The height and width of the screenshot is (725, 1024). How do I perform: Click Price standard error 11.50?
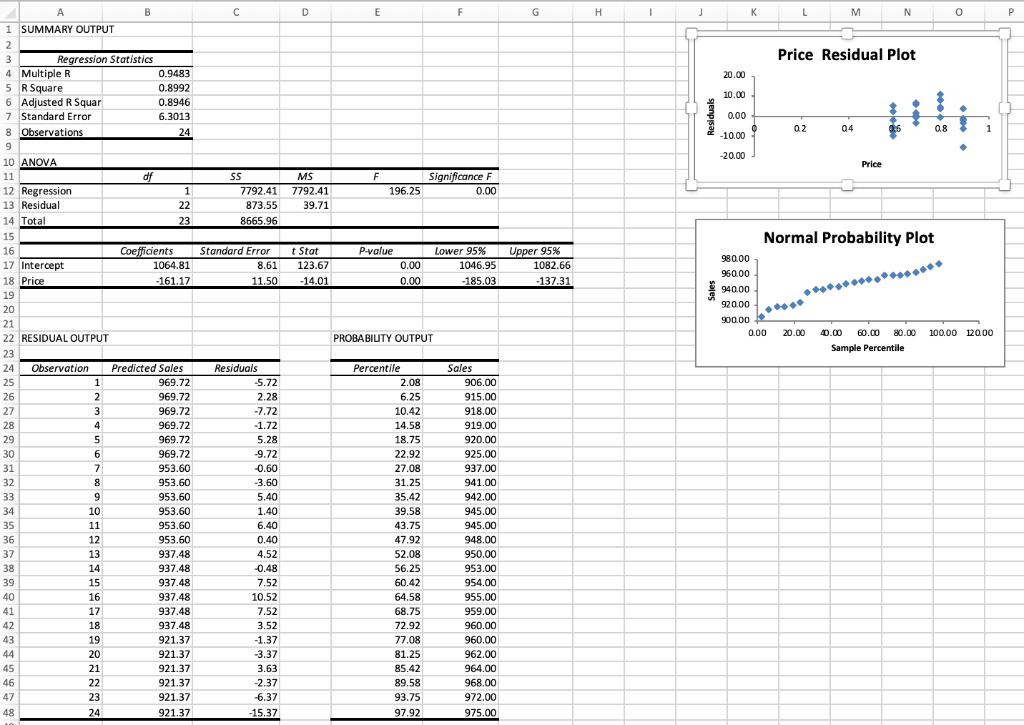(236, 281)
